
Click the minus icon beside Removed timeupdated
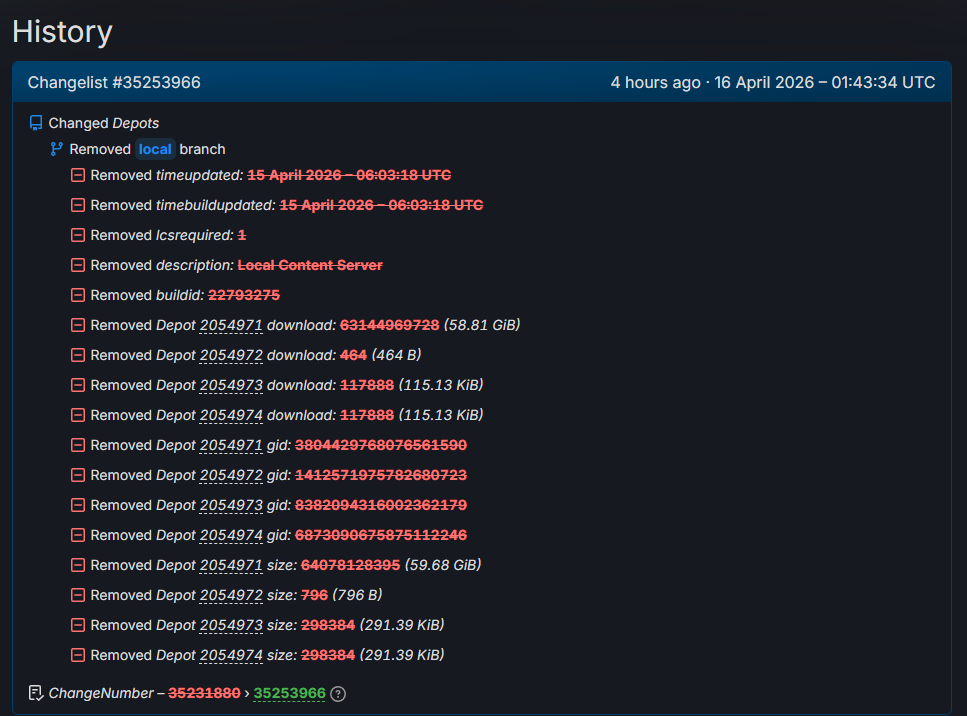click(78, 175)
